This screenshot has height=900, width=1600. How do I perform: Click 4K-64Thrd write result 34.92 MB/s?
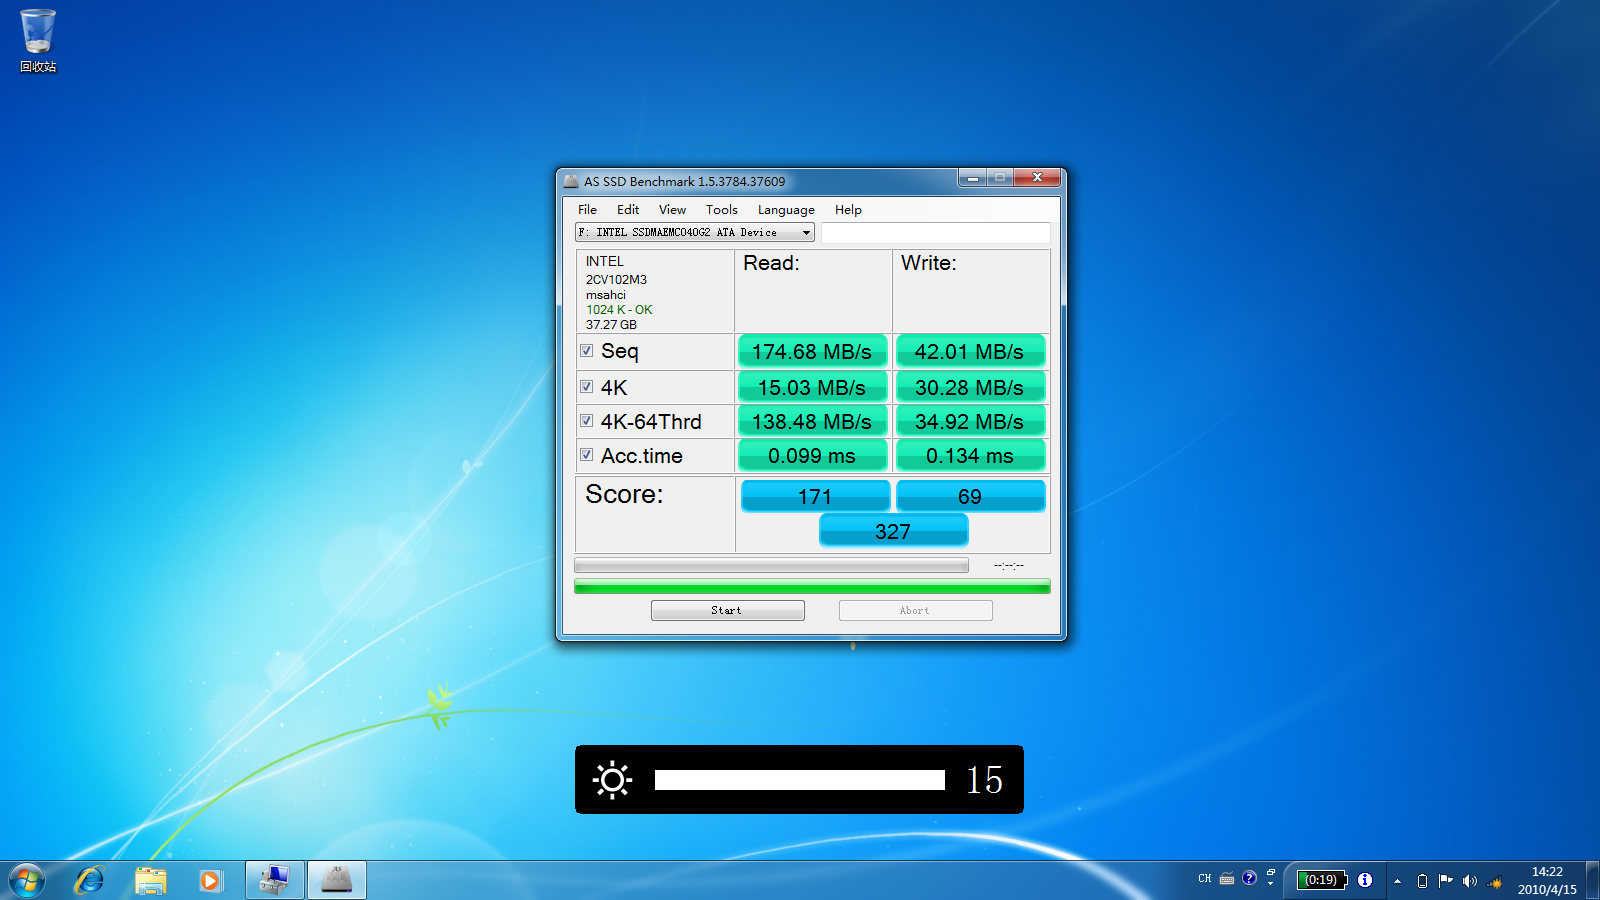click(x=969, y=421)
